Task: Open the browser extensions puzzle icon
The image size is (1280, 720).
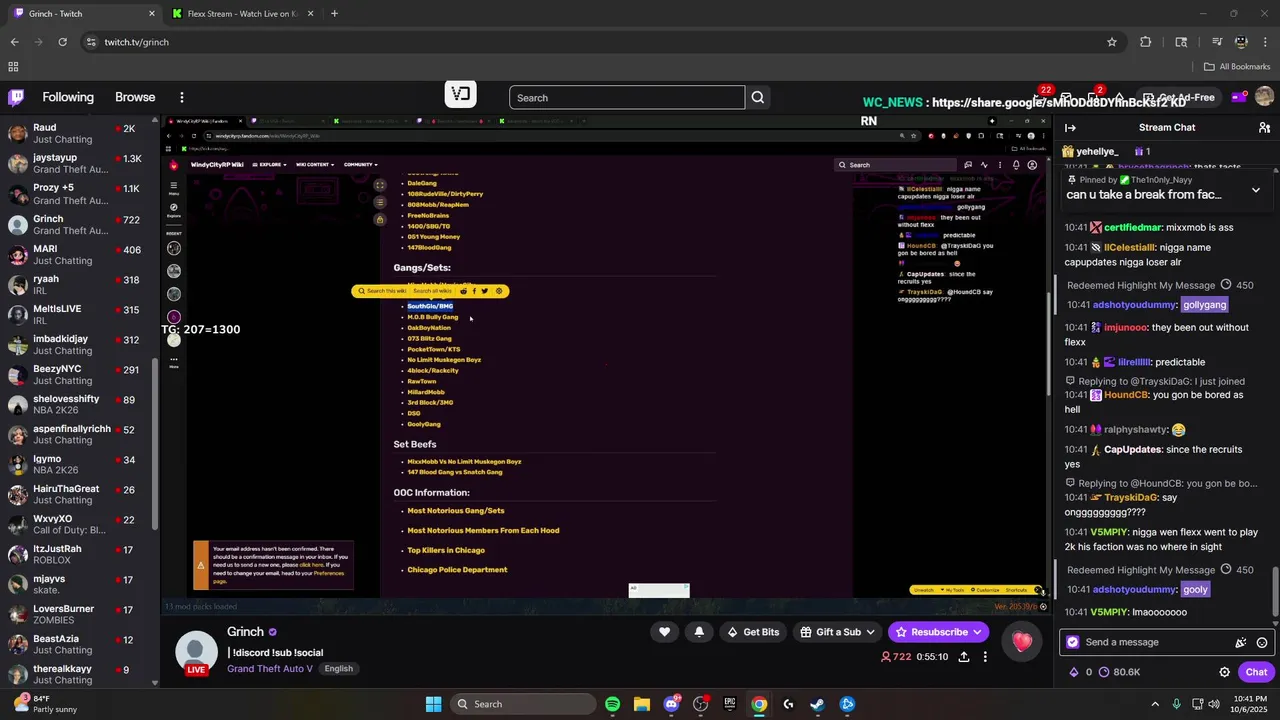Action: tap(1145, 42)
